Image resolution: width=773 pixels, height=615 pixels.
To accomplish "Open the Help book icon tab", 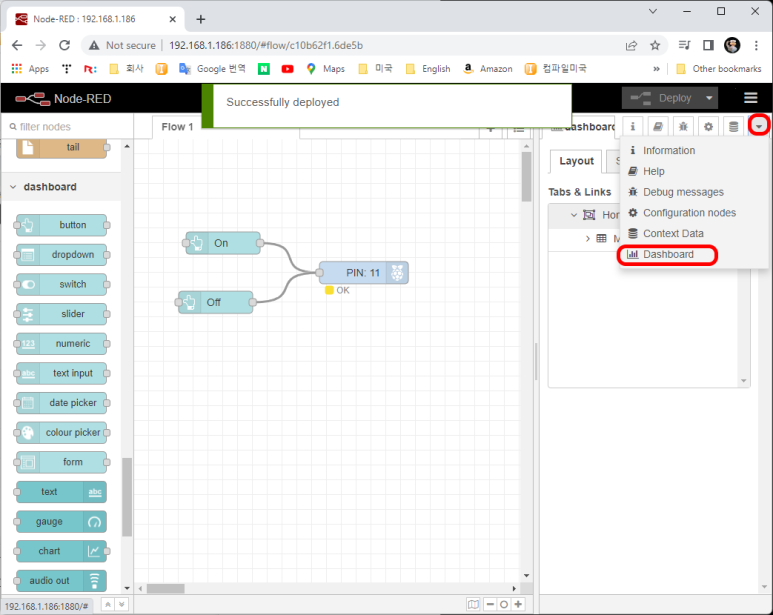I will (658, 127).
